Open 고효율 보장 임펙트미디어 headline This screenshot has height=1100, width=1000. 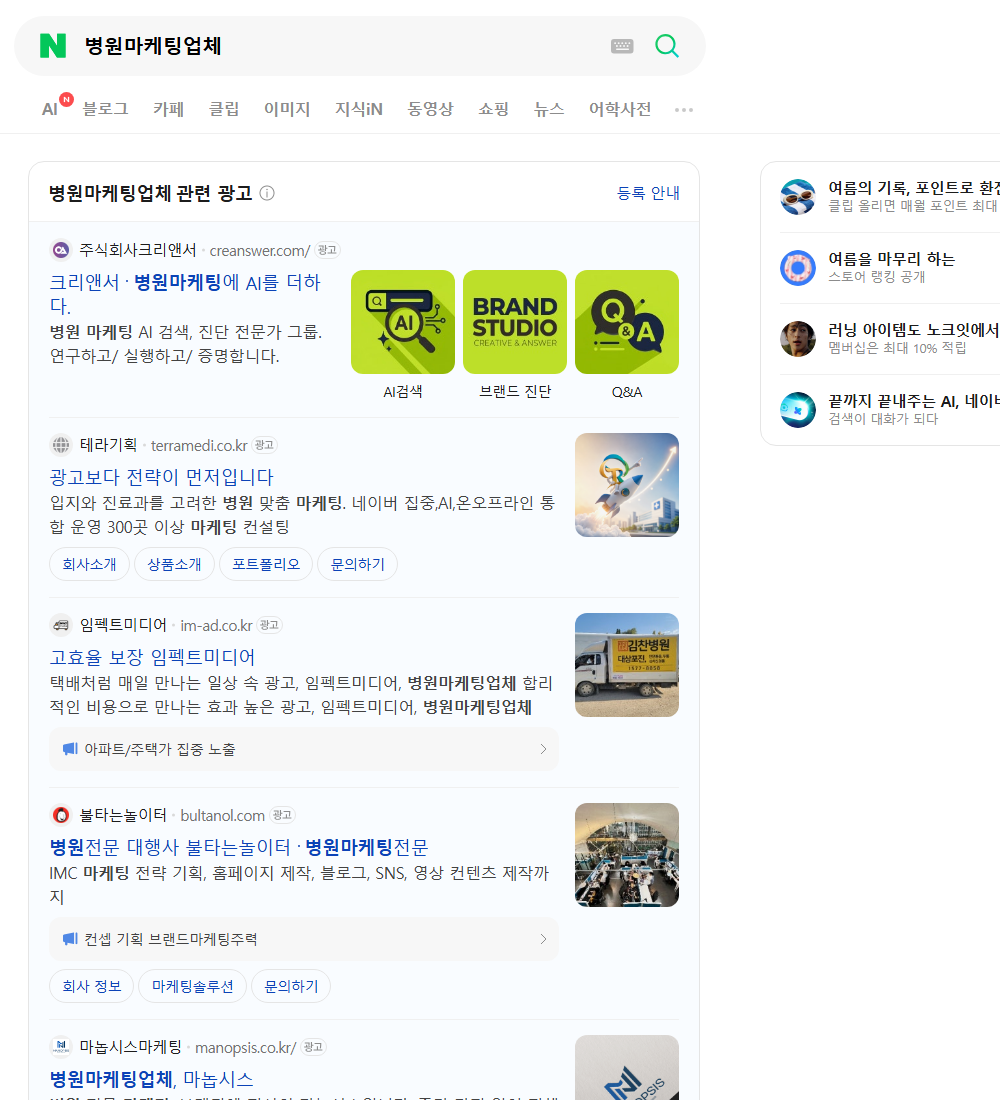click(x=152, y=657)
